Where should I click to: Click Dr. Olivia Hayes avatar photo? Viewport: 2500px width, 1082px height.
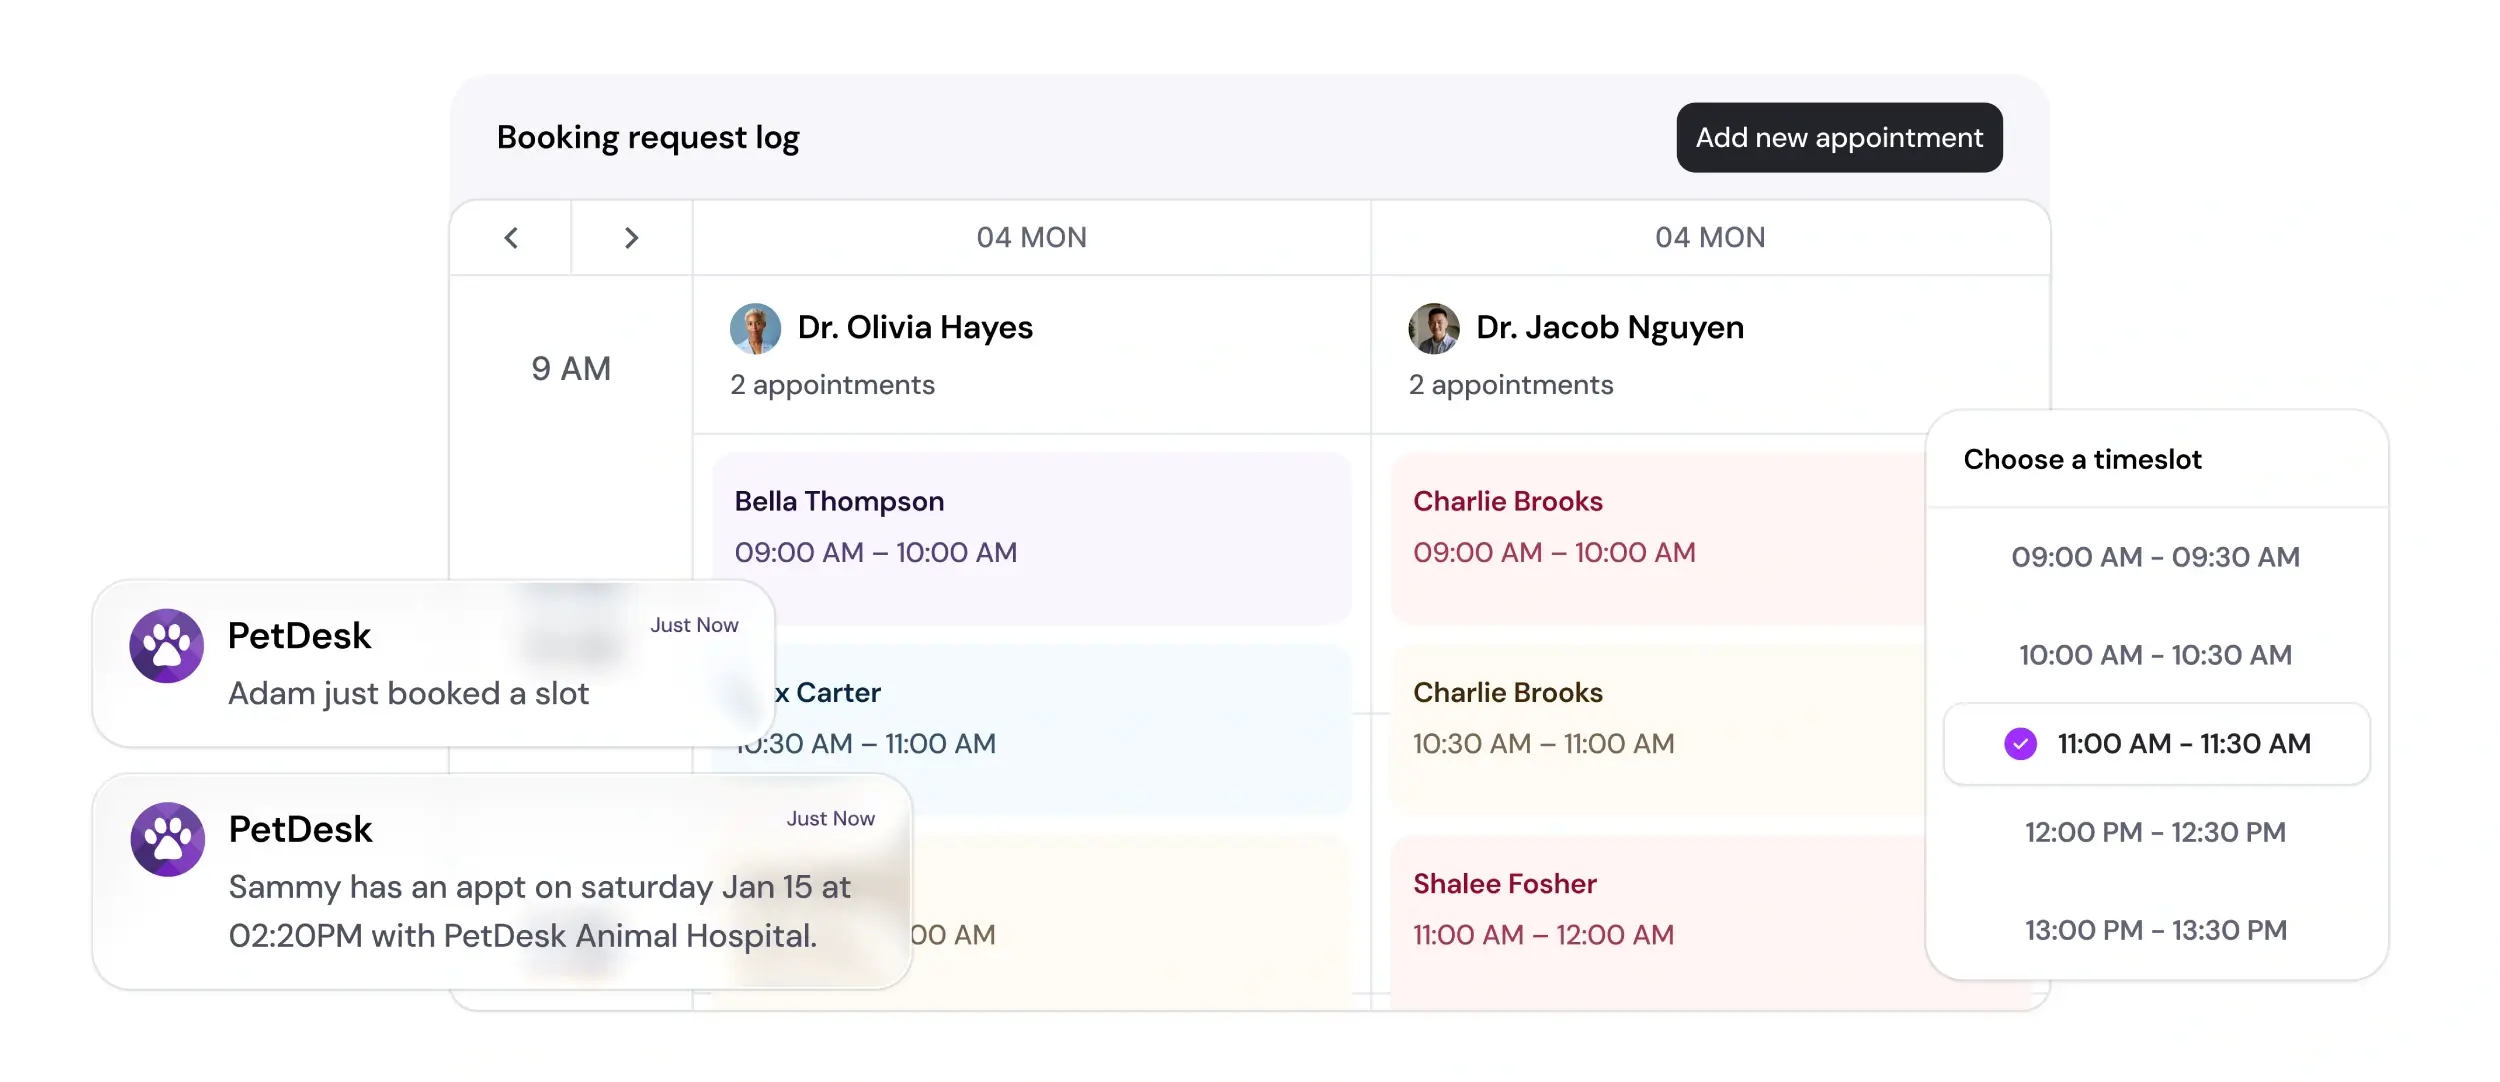coord(755,329)
